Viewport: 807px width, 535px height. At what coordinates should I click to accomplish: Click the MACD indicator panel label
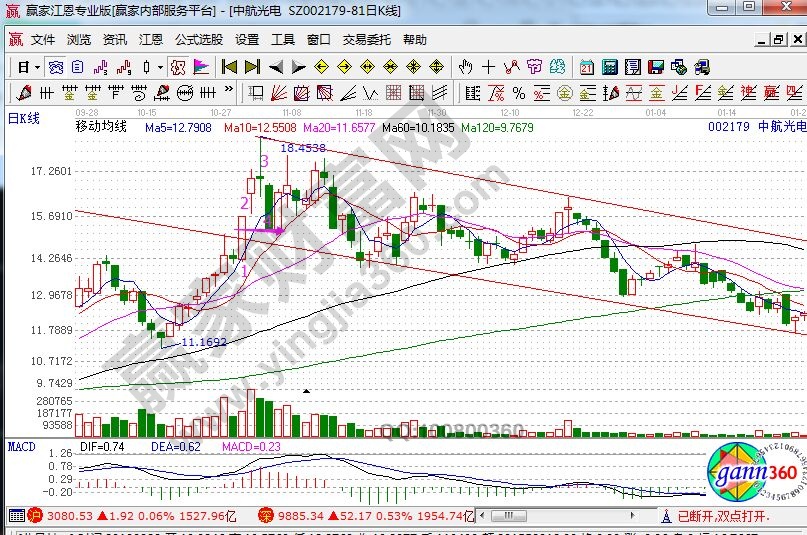(x=21, y=446)
